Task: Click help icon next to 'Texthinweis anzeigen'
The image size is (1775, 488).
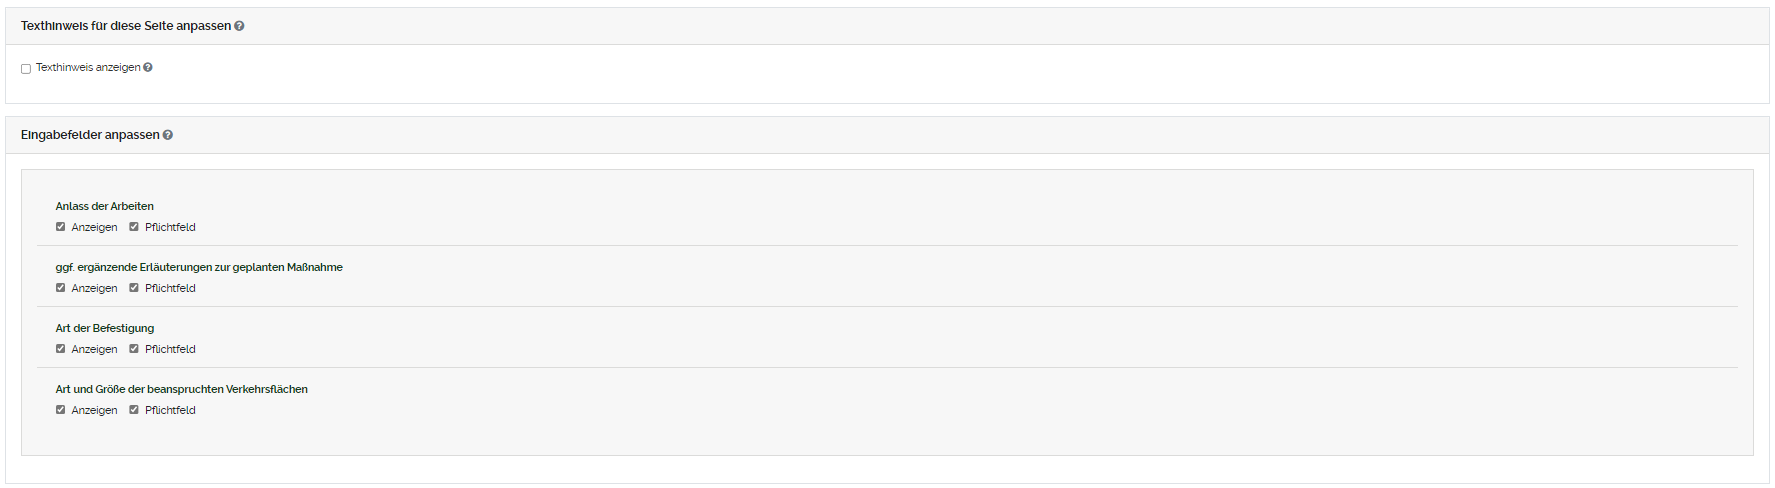Action: pos(148,68)
